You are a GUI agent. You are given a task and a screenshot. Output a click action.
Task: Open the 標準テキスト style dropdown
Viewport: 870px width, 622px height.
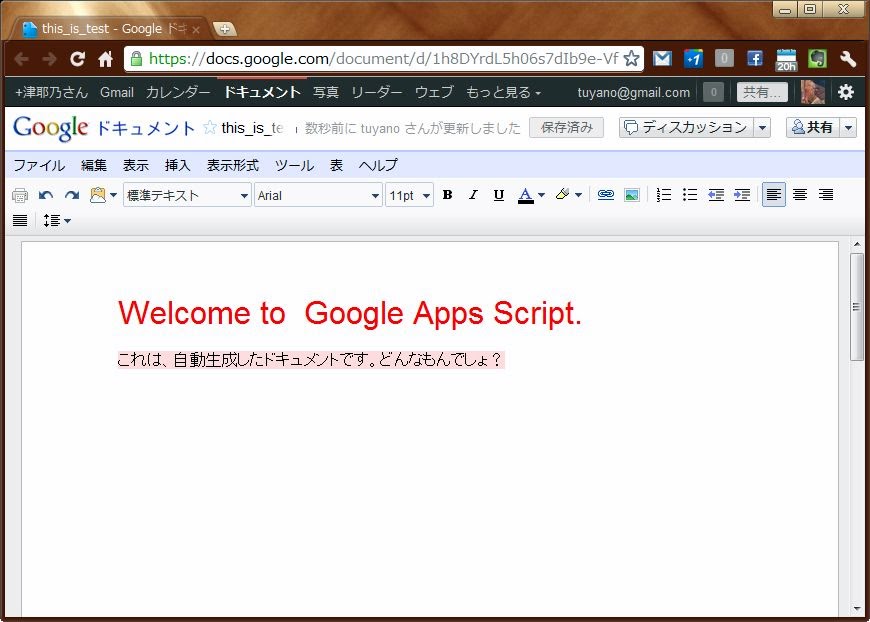187,195
